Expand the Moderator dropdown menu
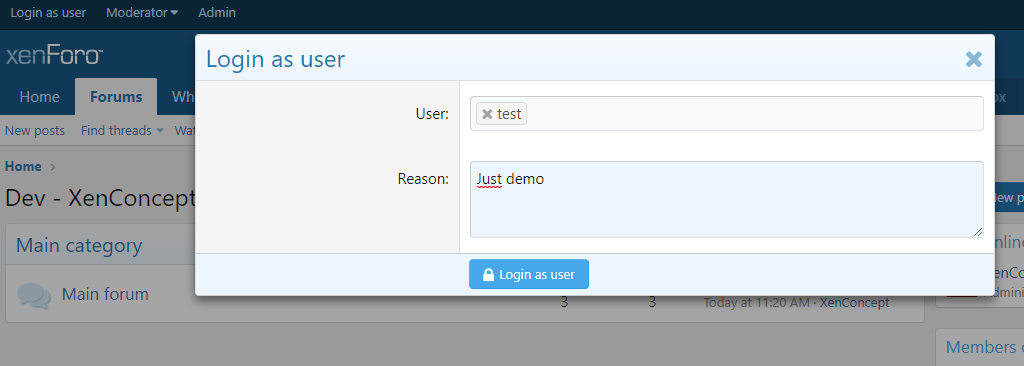This screenshot has width=1024, height=366. tap(142, 12)
